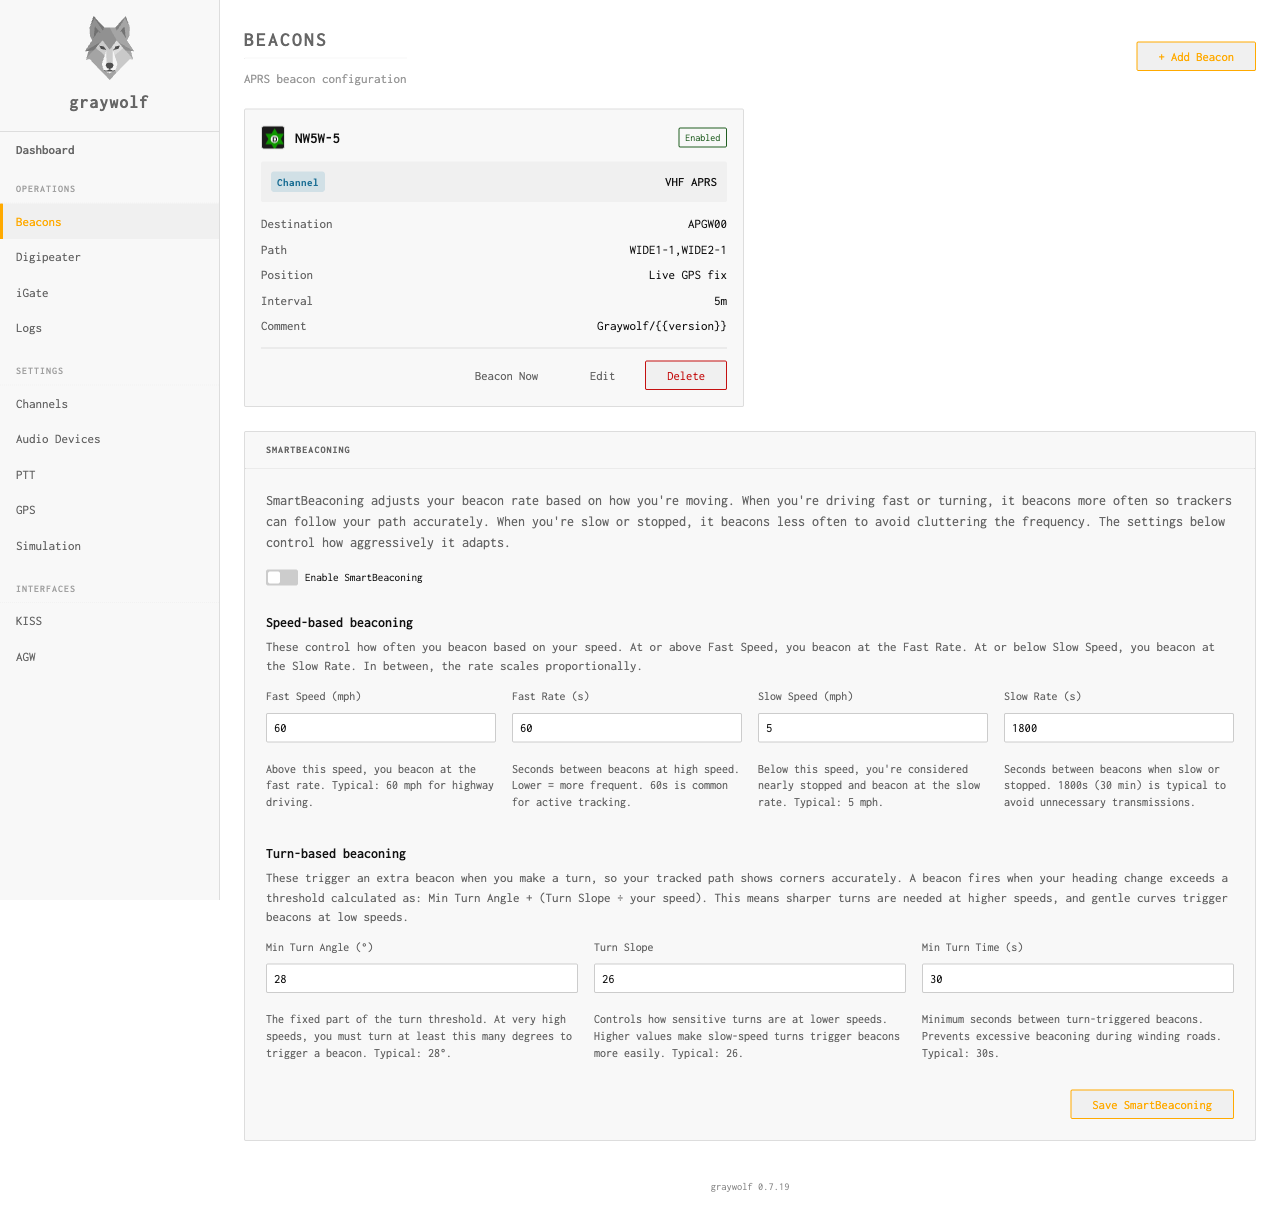Delete the NW5W-5 beacon

click(685, 375)
